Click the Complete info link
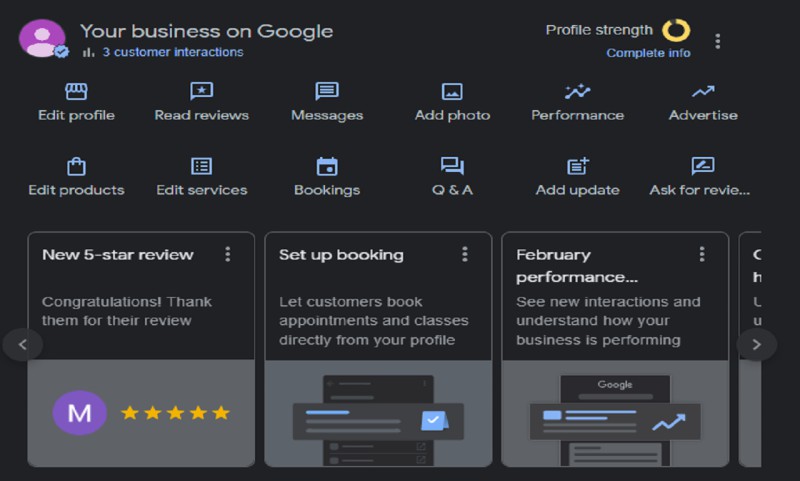 click(x=648, y=53)
